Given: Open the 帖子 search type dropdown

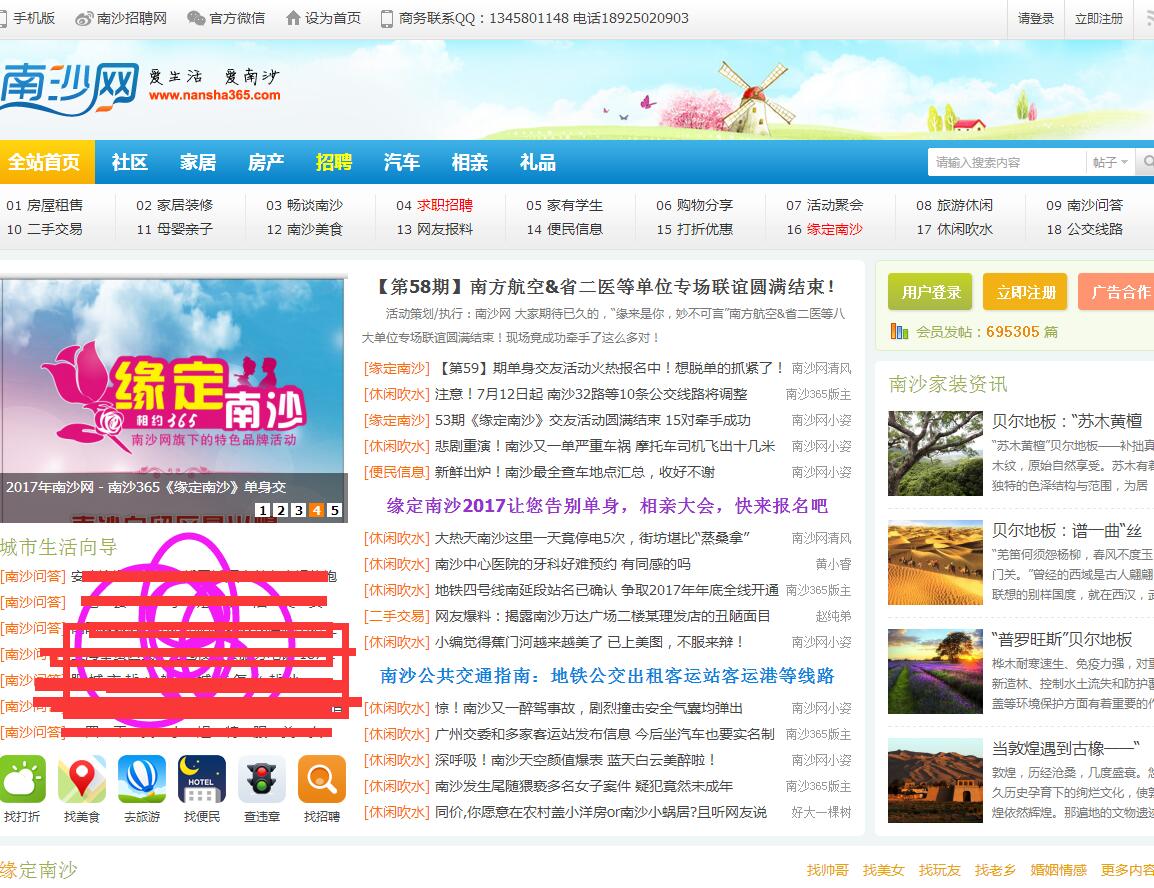Looking at the screenshot, I should pos(1111,162).
